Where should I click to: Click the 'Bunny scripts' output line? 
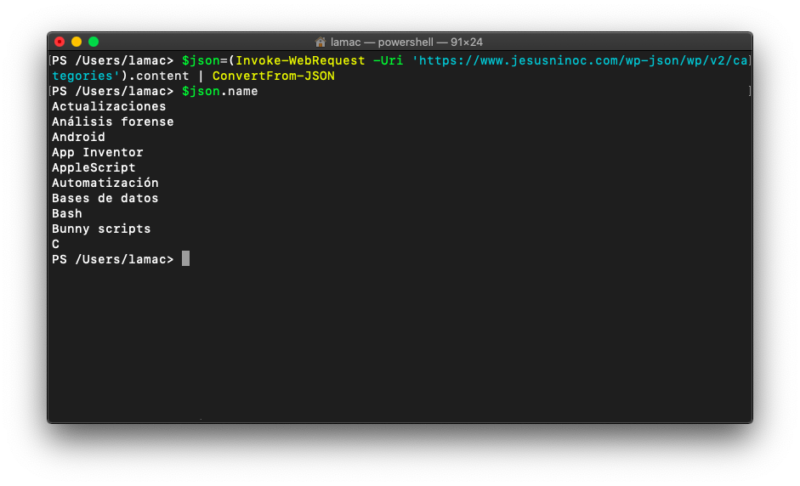click(101, 229)
